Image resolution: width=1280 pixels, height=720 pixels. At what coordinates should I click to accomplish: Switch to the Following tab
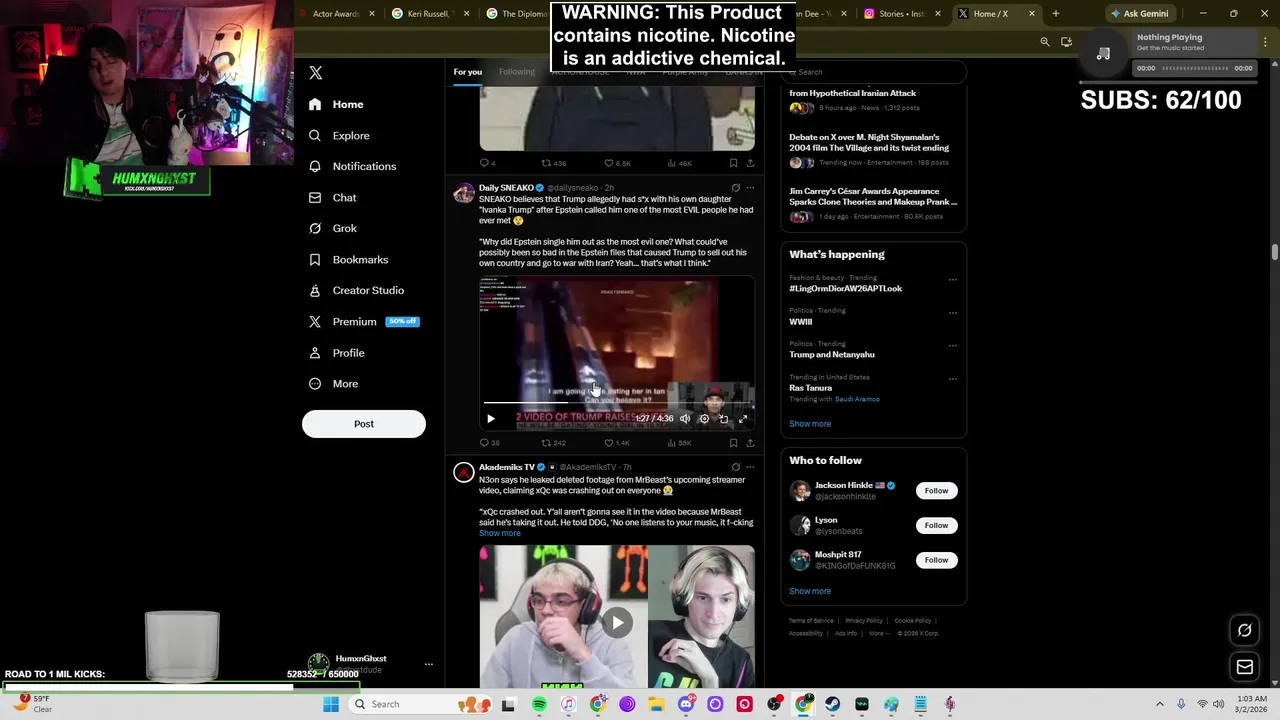tap(517, 72)
